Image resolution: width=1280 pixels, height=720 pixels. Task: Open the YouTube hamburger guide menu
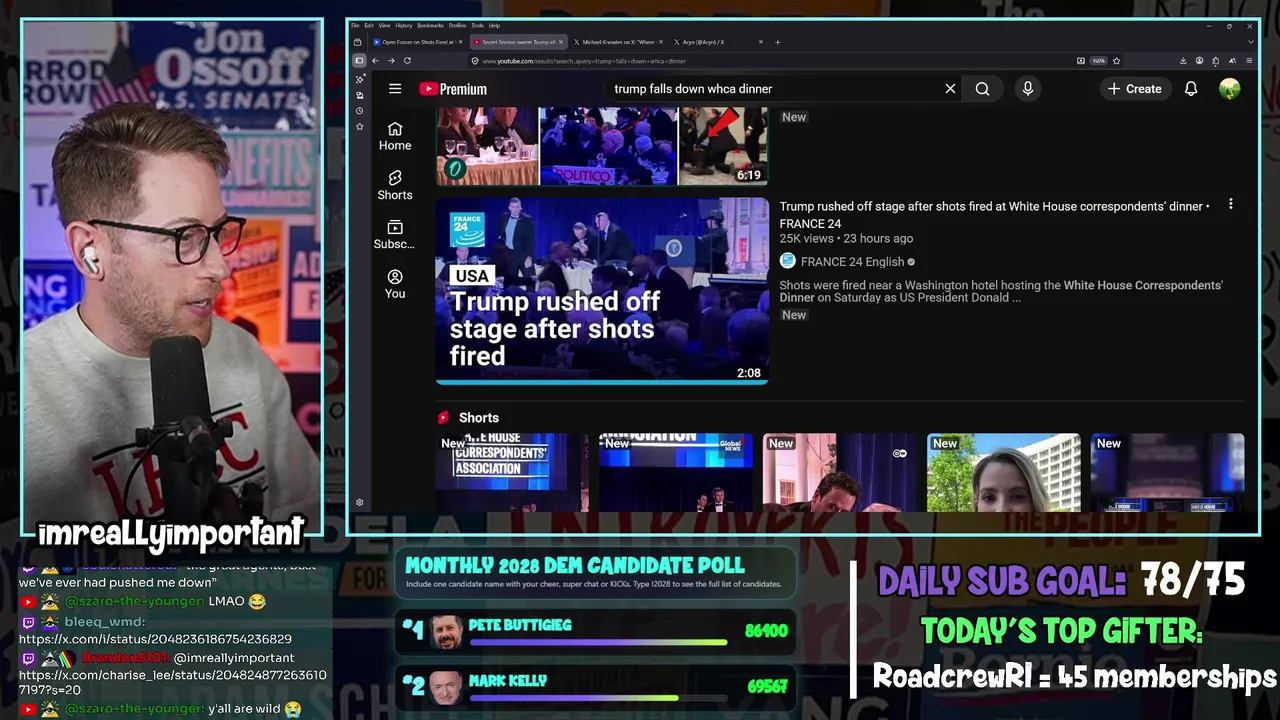(x=395, y=89)
